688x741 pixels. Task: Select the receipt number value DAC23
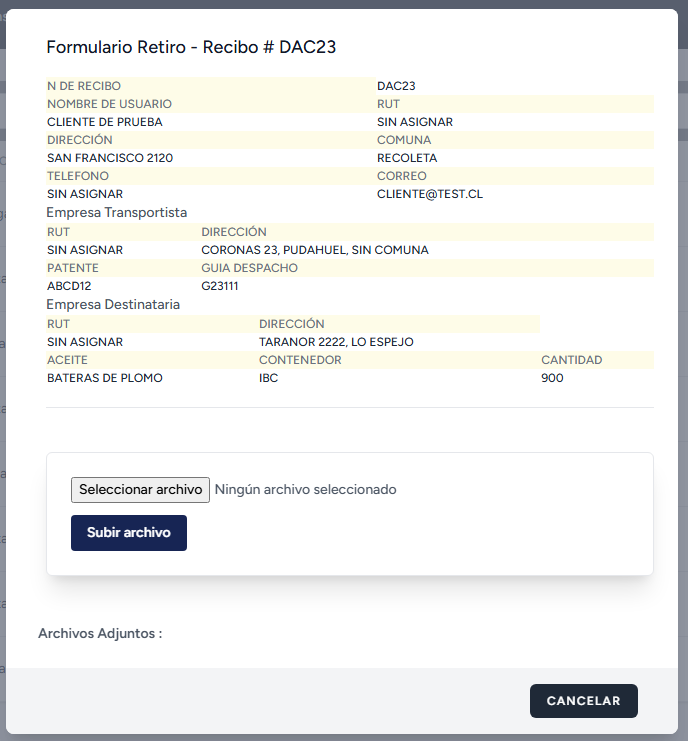click(x=396, y=86)
